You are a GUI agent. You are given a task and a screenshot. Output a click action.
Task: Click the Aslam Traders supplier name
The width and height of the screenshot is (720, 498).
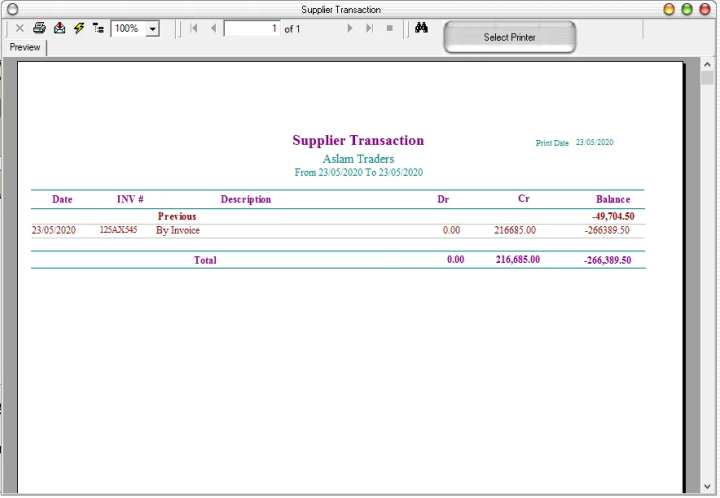tap(358, 159)
